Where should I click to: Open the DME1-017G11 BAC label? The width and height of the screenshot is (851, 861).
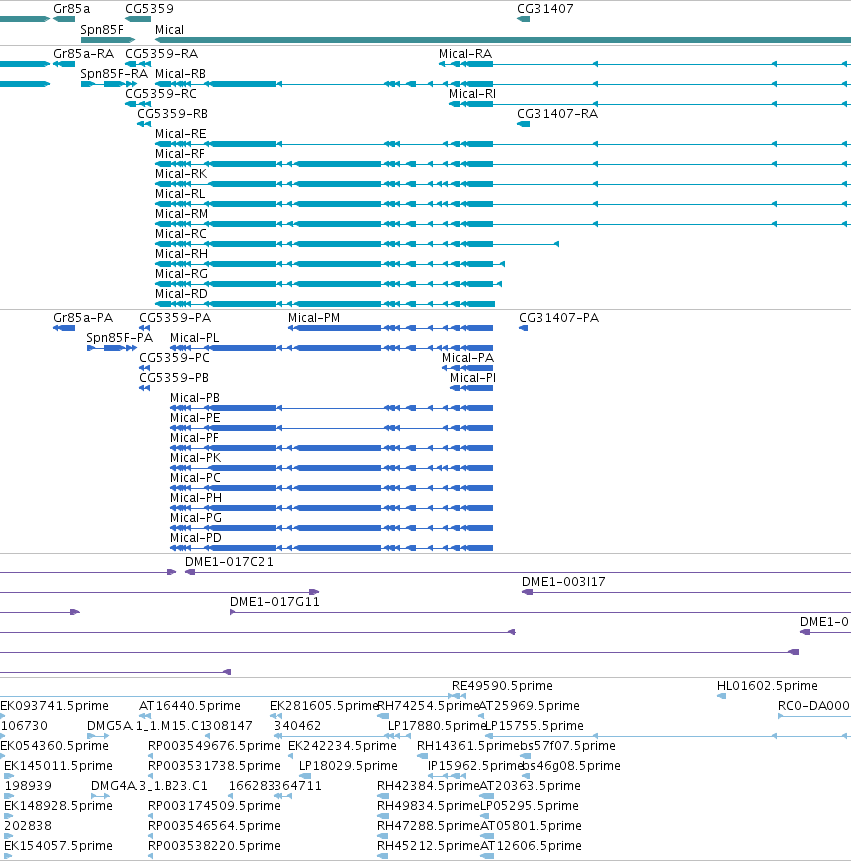[x=275, y=602]
